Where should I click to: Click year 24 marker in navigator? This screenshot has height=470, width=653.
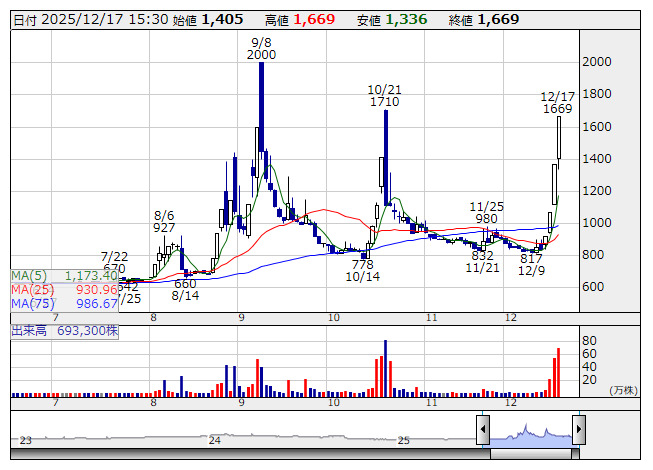[x=214, y=440]
